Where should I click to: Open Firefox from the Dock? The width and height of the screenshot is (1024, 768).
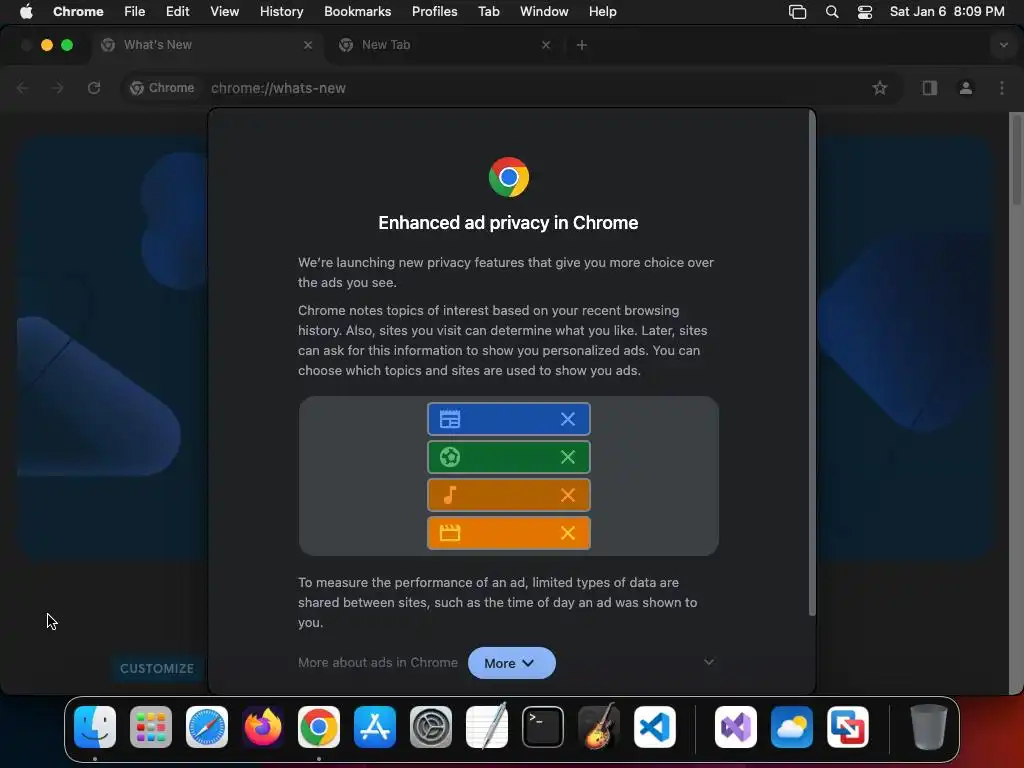(263, 727)
